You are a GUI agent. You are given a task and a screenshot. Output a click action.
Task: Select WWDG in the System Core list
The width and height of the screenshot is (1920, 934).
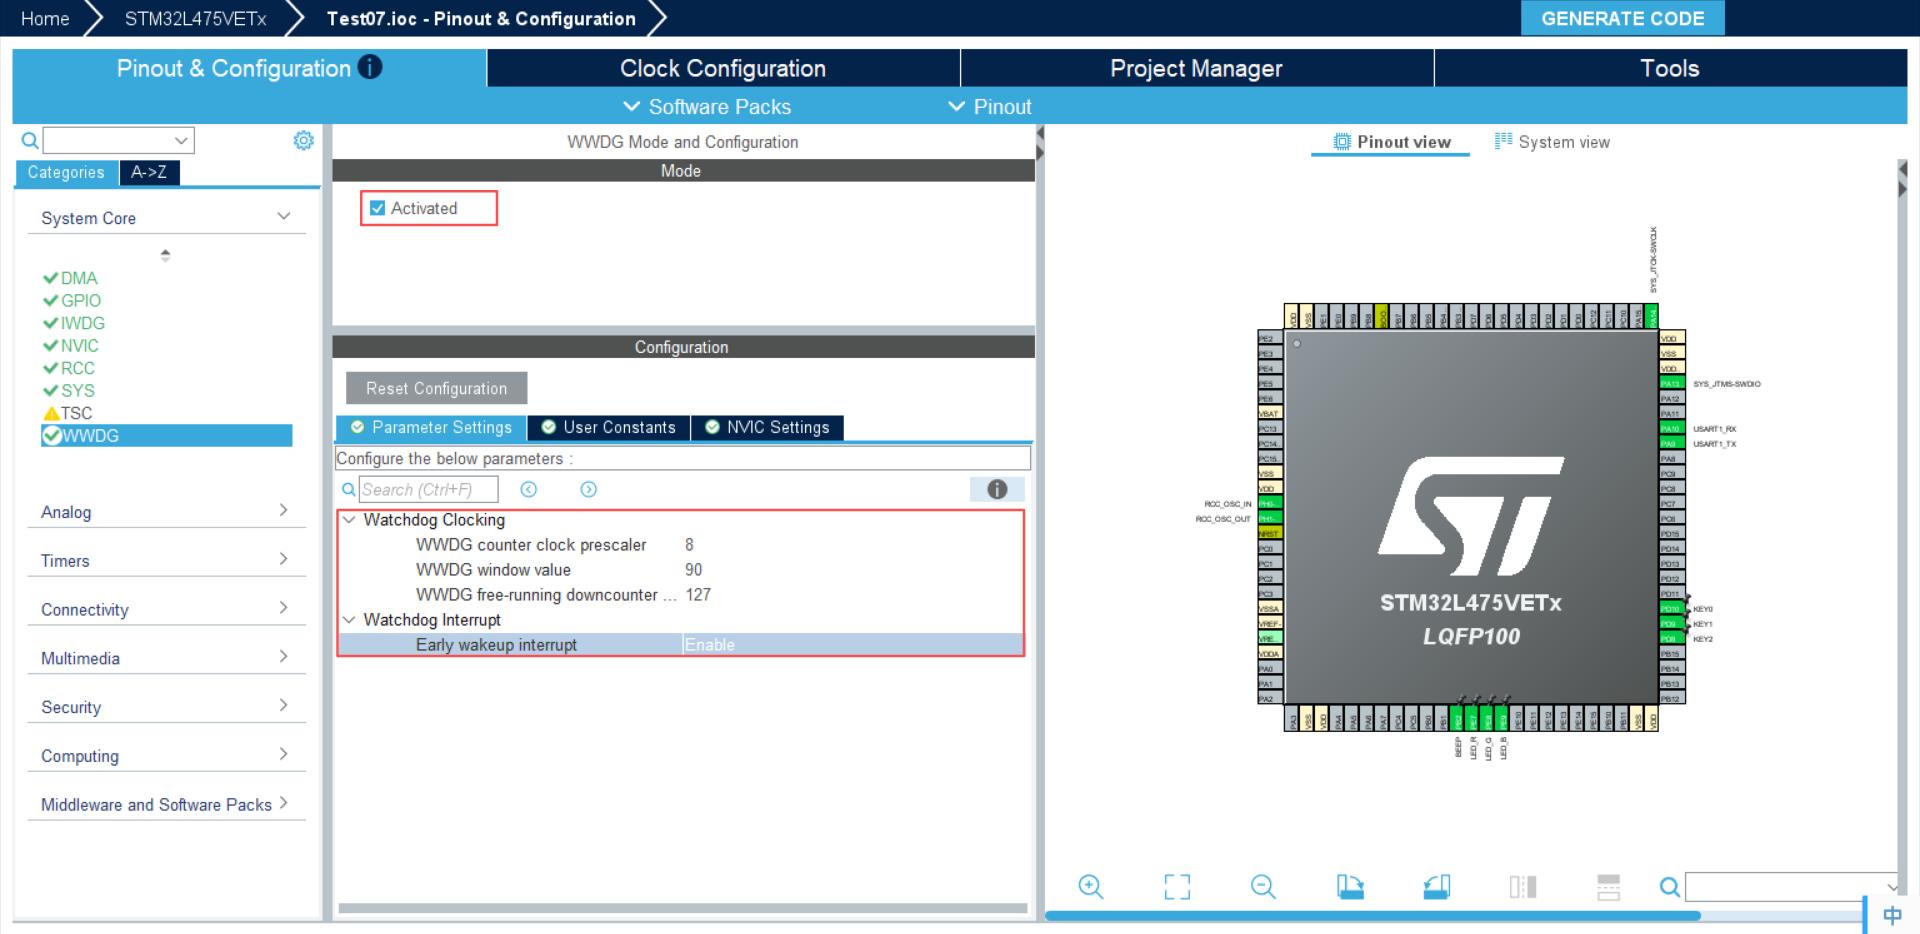coord(167,436)
